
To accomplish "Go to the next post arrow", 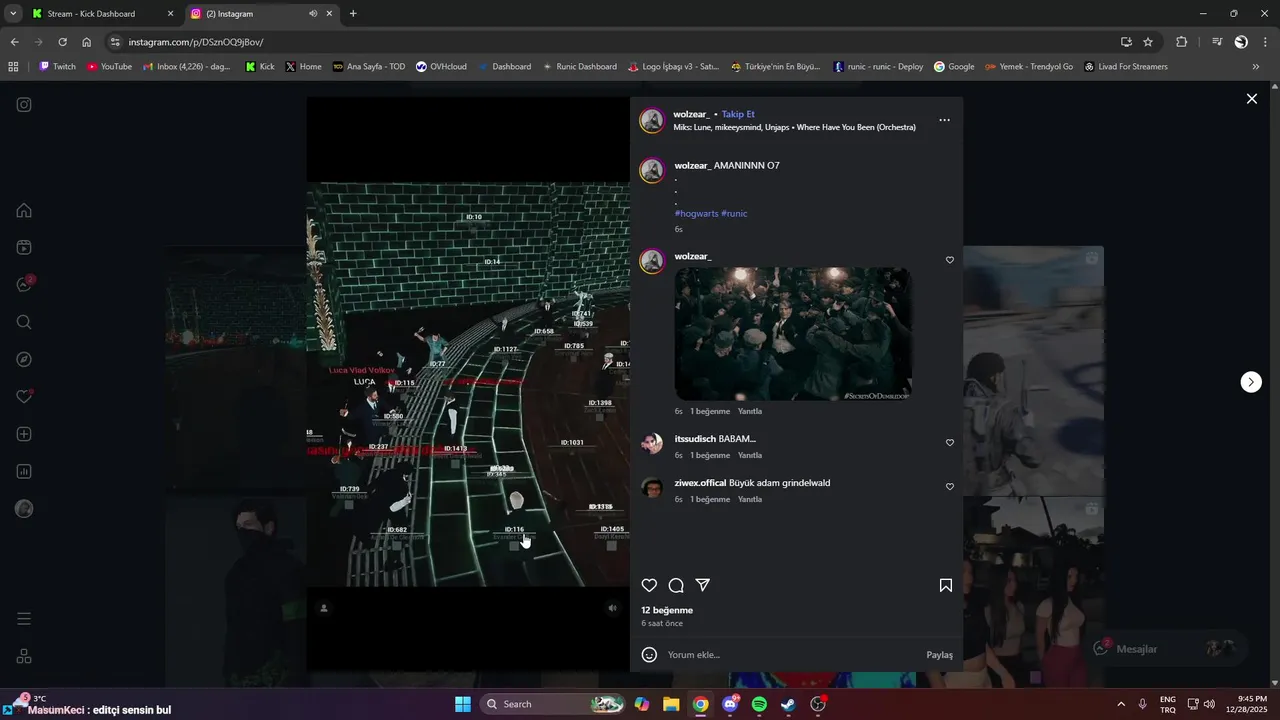I will pyautogui.click(x=1251, y=382).
